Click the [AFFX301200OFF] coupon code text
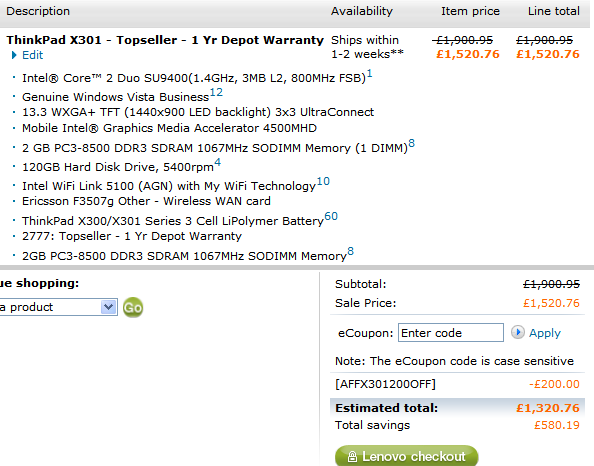 pos(385,384)
